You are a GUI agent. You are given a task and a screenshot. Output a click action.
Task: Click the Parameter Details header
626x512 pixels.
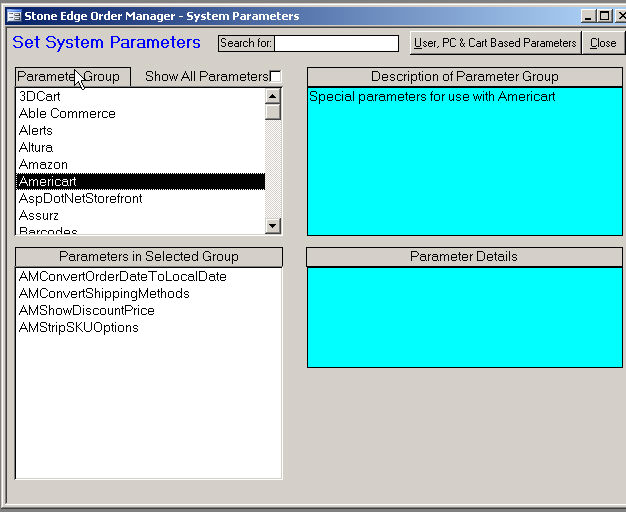pyautogui.click(x=464, y=257)
